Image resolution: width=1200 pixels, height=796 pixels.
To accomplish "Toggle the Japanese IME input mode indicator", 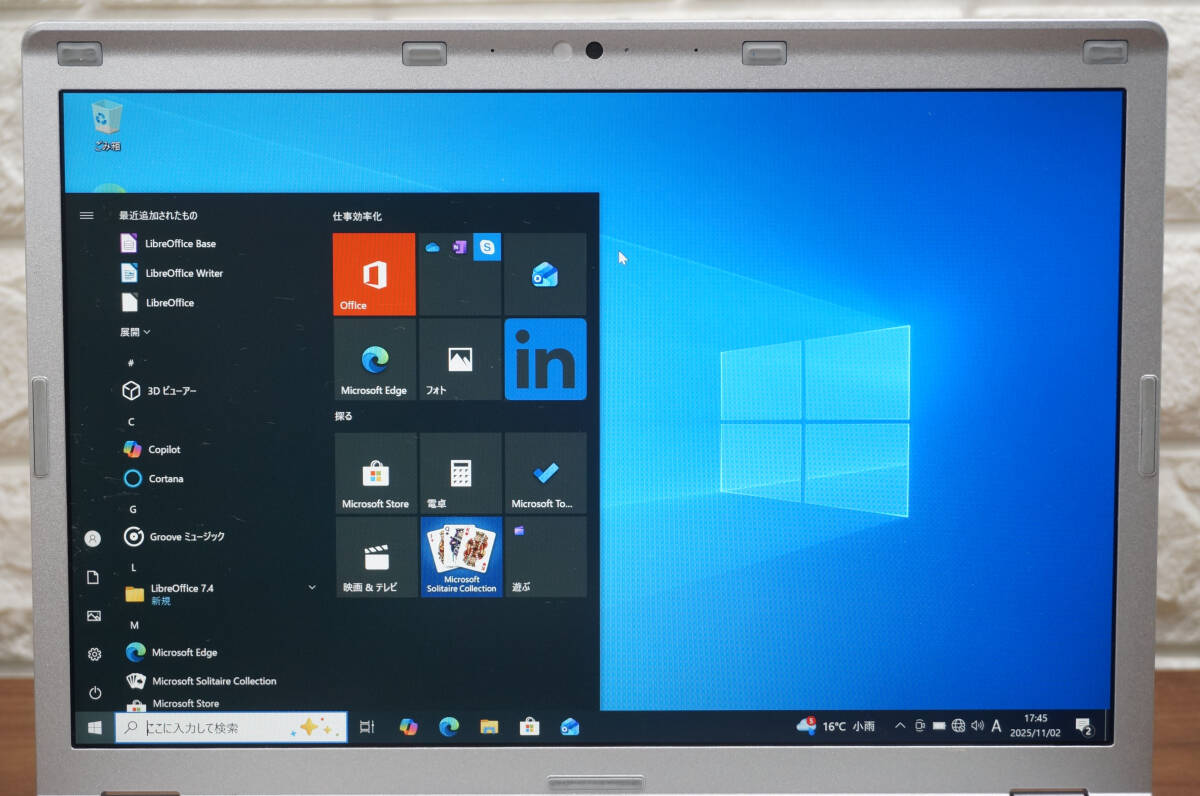I will tap(996, 726).
